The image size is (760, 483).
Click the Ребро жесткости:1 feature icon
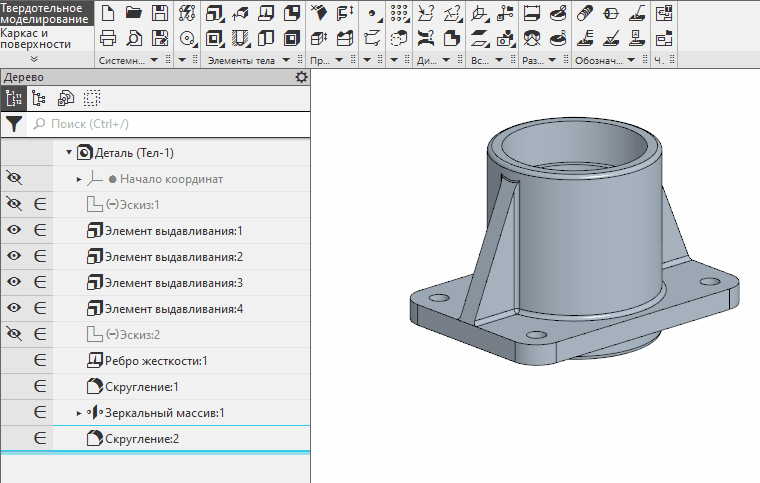(96, 361)
